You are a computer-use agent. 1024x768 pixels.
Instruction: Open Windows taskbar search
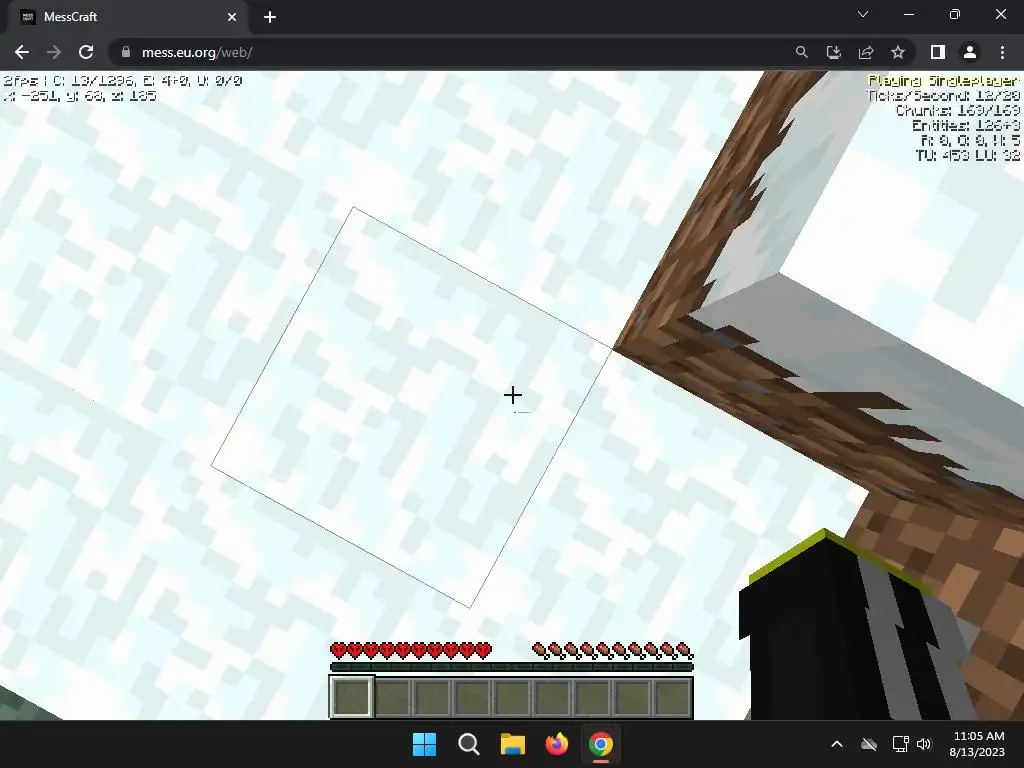(x=468, y=744)
